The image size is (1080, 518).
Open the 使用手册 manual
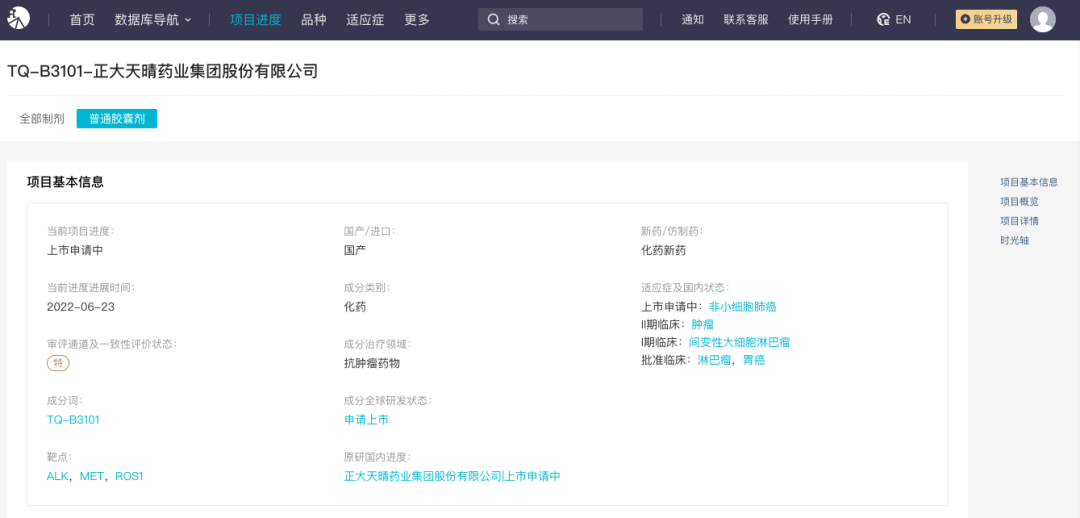(810, 20)
